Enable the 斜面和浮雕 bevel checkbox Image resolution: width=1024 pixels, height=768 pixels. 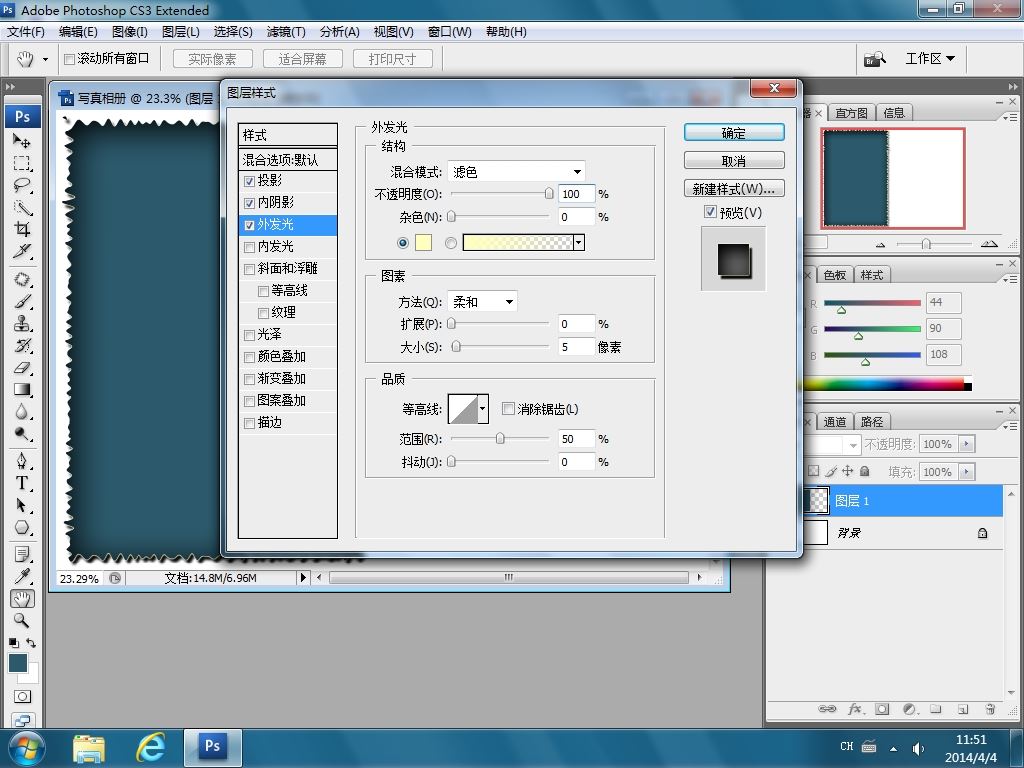coord(249,269)
